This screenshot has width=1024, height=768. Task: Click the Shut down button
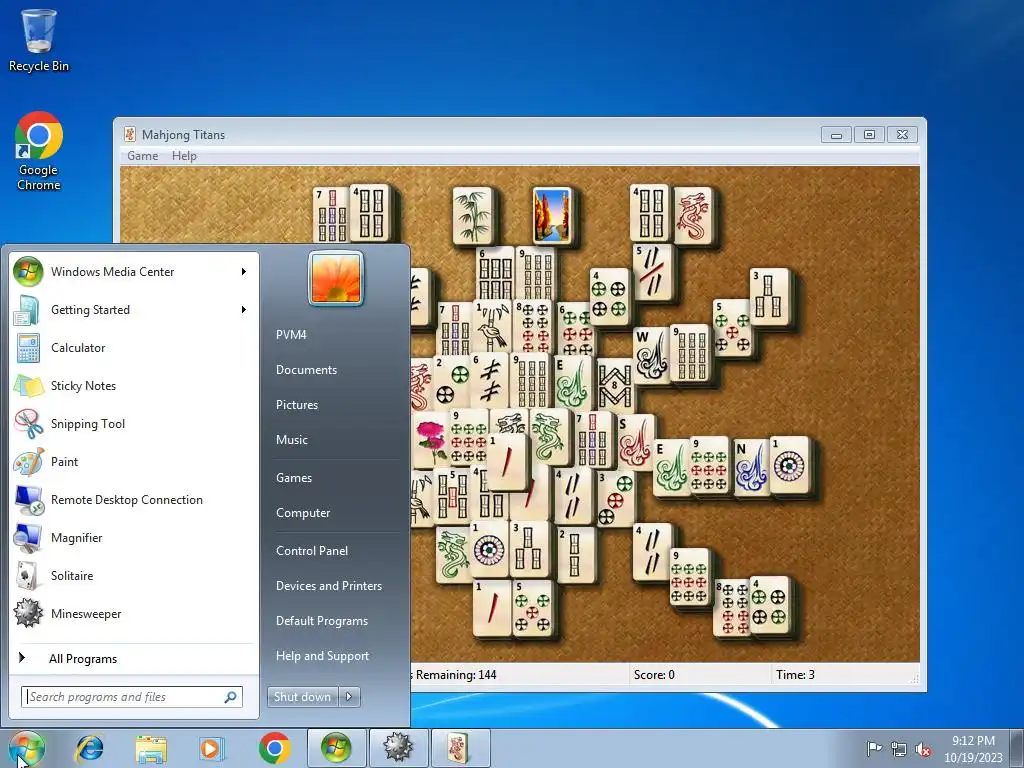302,697
